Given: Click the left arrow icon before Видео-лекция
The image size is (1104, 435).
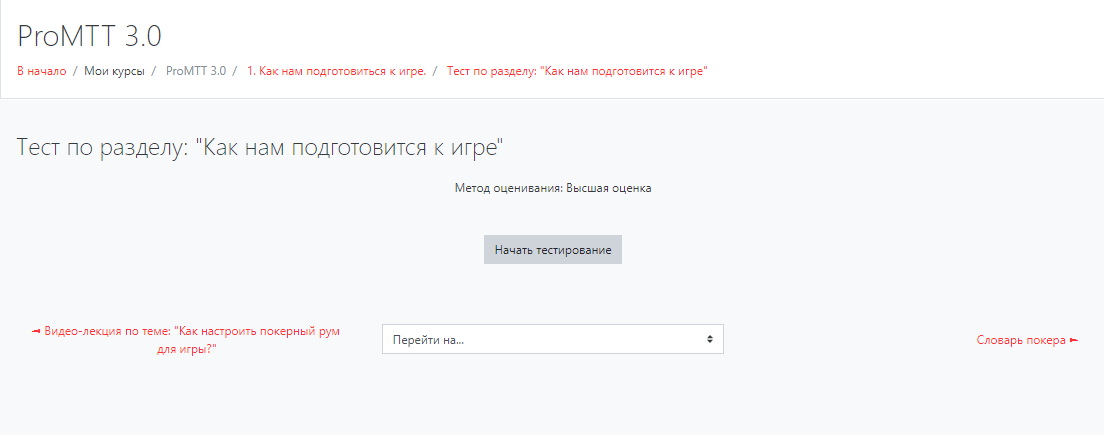Looking at the screenshot, I should point(37,331).
